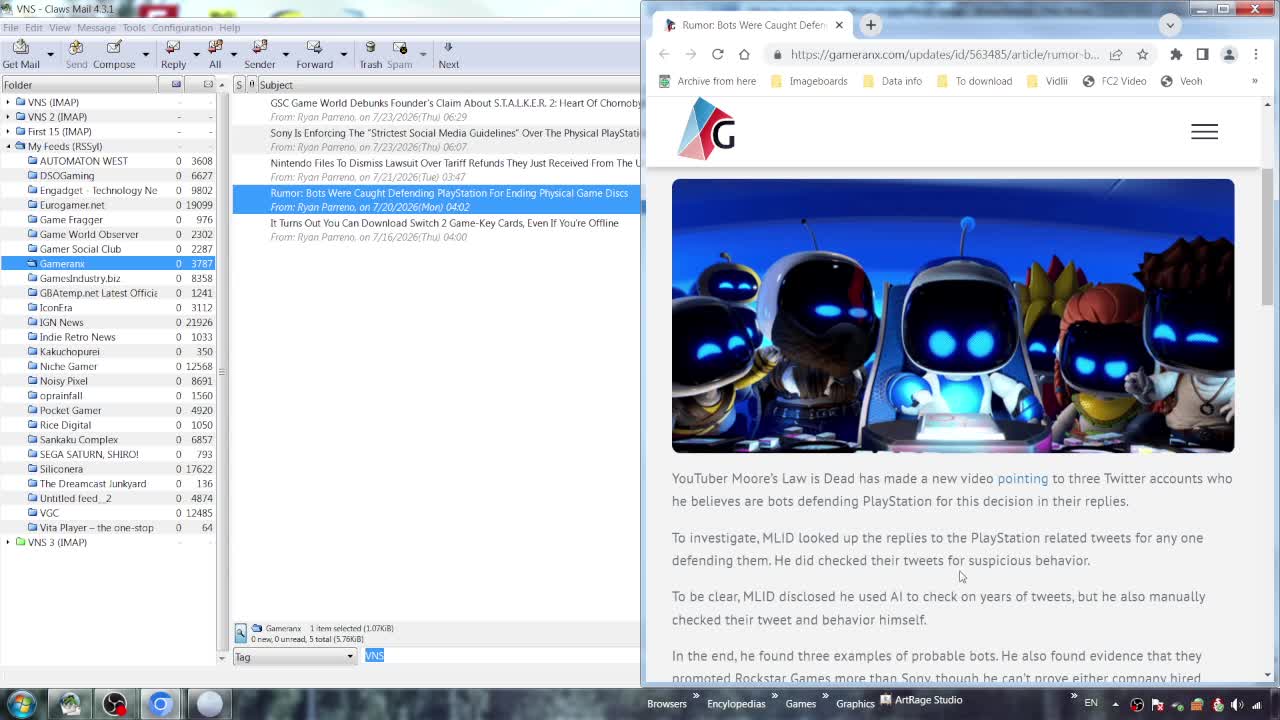Viewport: 1280px width, 720px height.
Task: Open the To download bookmark folder
Action: [x=974, y=81]
